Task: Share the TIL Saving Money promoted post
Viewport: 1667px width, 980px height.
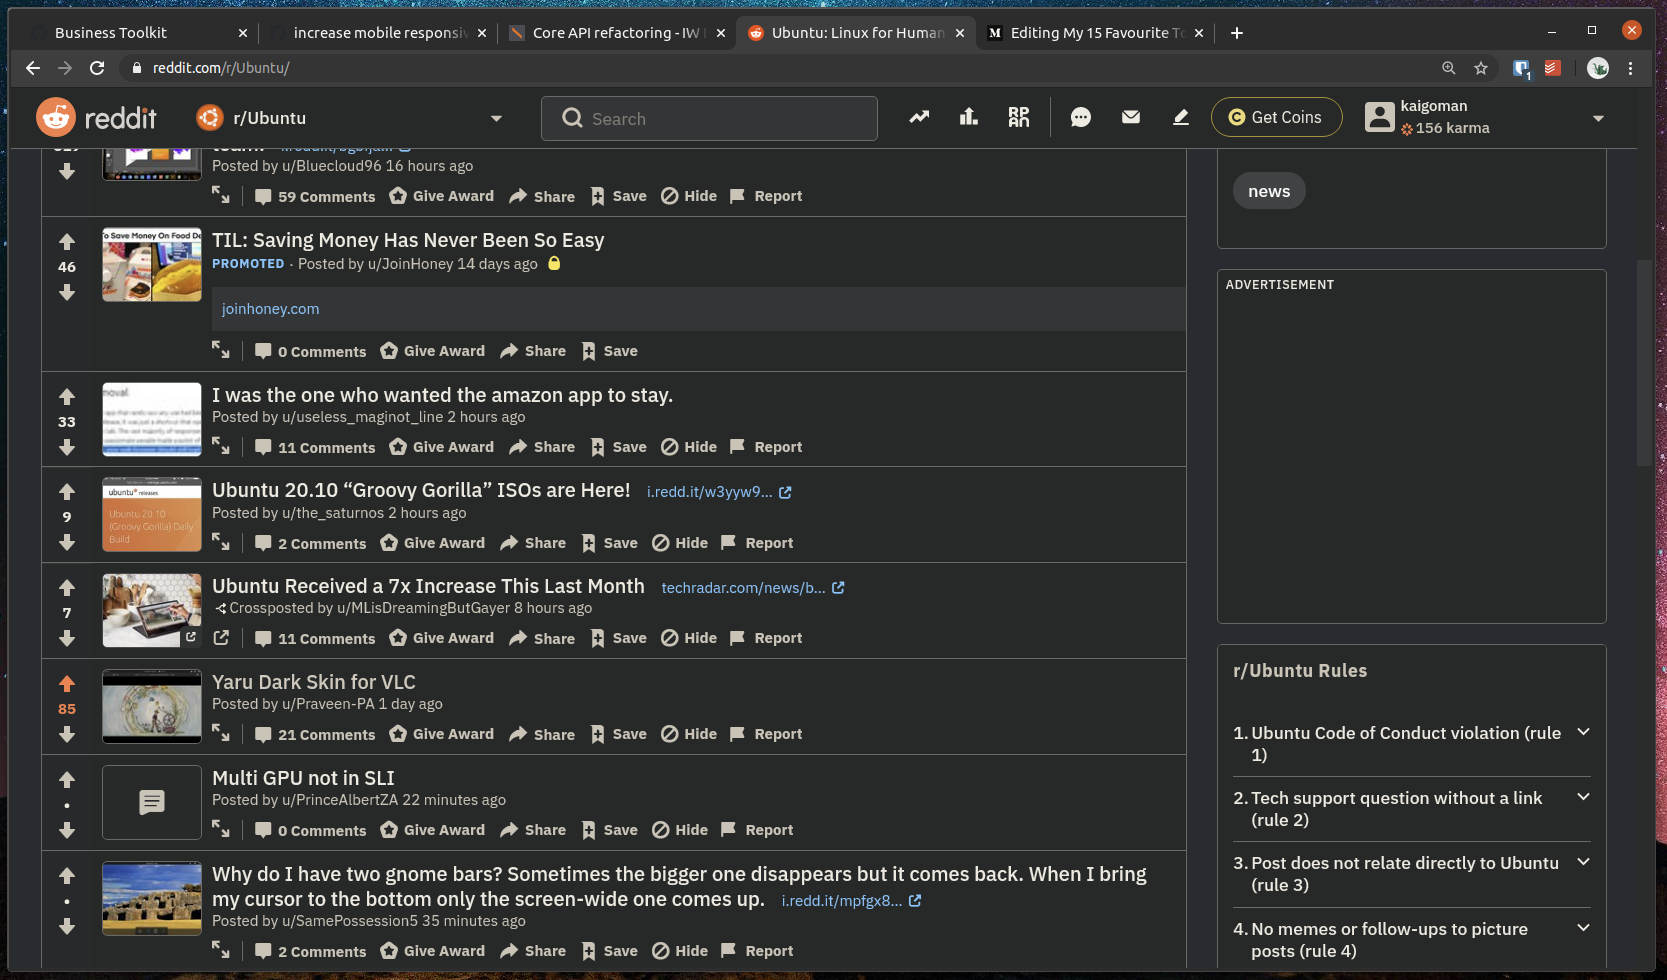Action: point(533,351)
